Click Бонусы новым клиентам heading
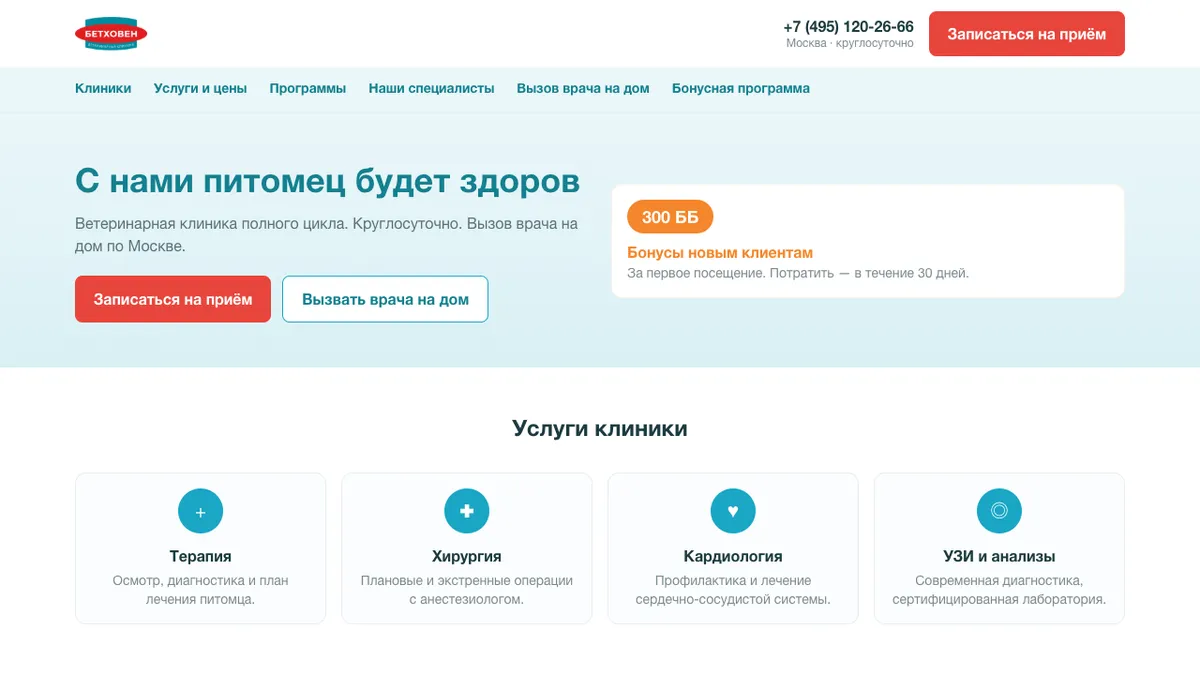The height and width of the screenshot is (675, 1200). click(x=720, y=253)
